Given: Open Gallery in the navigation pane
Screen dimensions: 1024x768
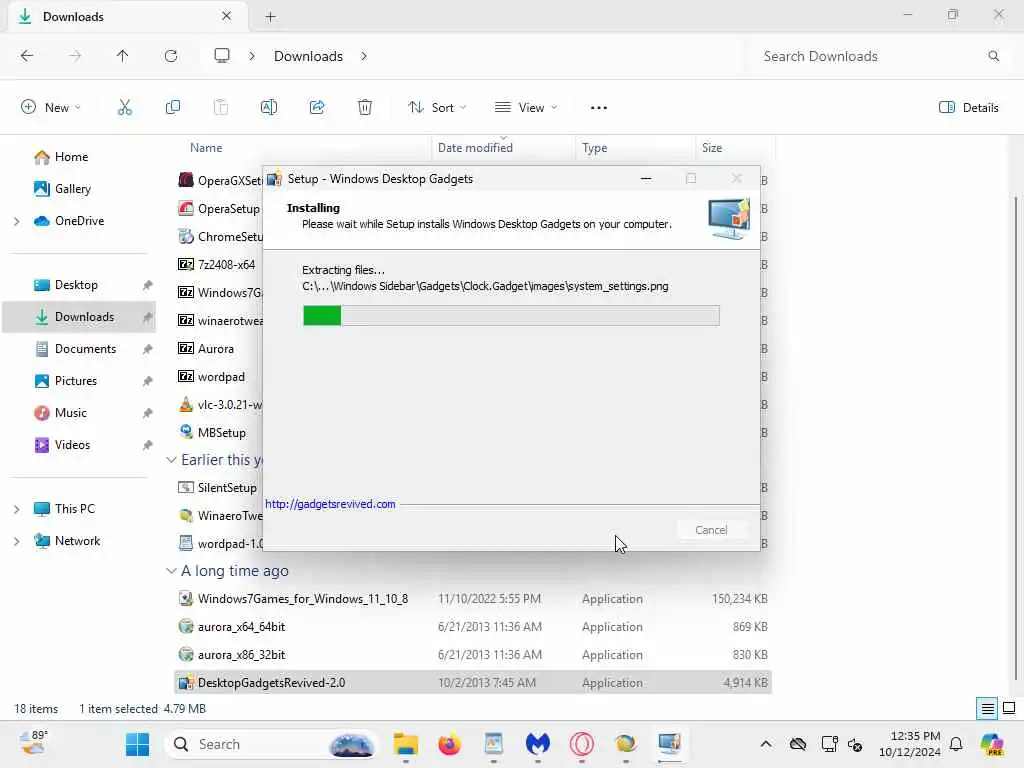Looking at the screenshot, I should [x=72, y=189].
